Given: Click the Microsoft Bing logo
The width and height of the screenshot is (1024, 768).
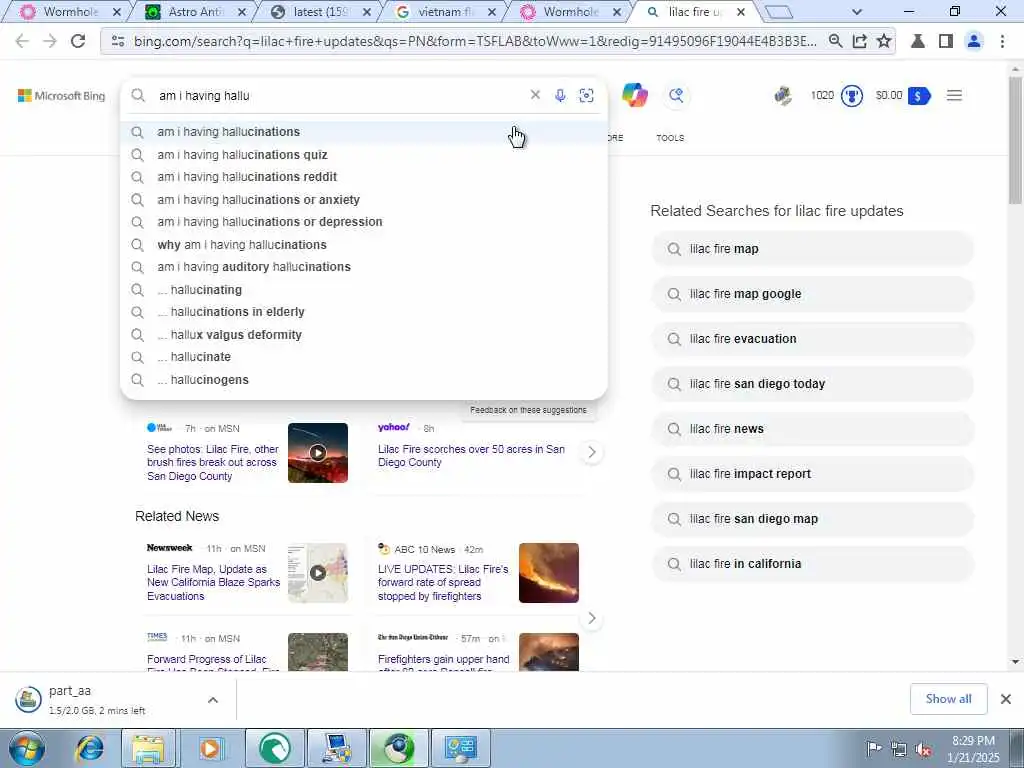Looking at the screenshot, I should 61,95.
